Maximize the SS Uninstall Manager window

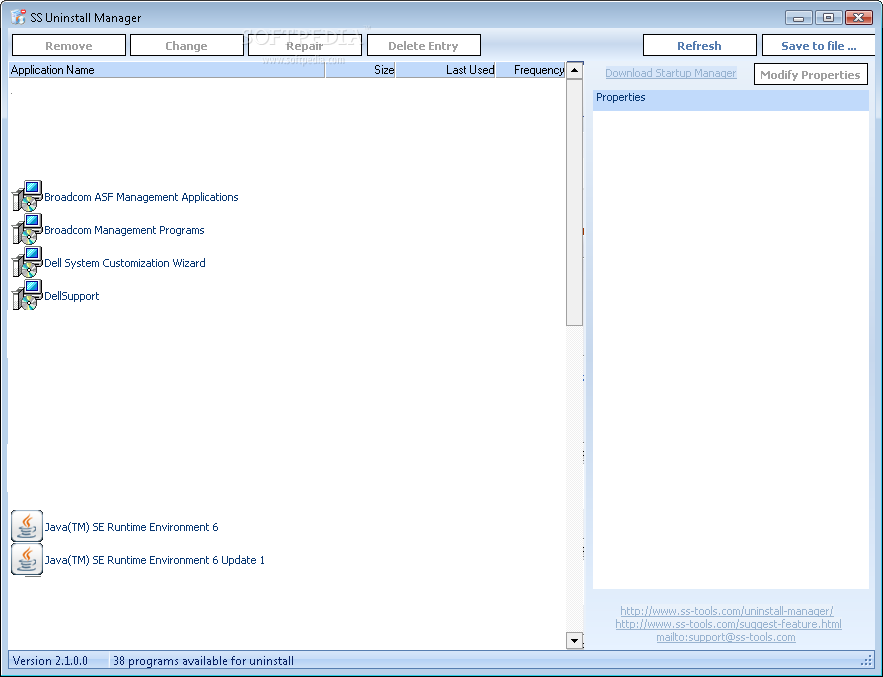tap(828, 17)
